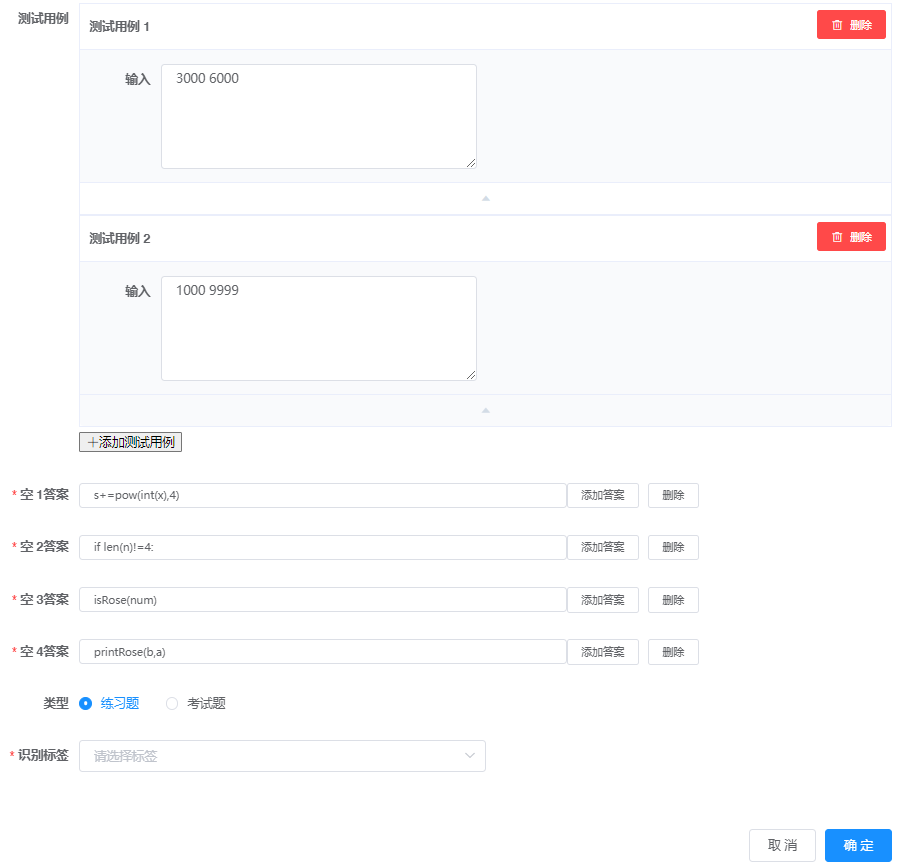
Task: Click 添加答案 next to printRose(b,a)
Action: click(x=602, y=652)
